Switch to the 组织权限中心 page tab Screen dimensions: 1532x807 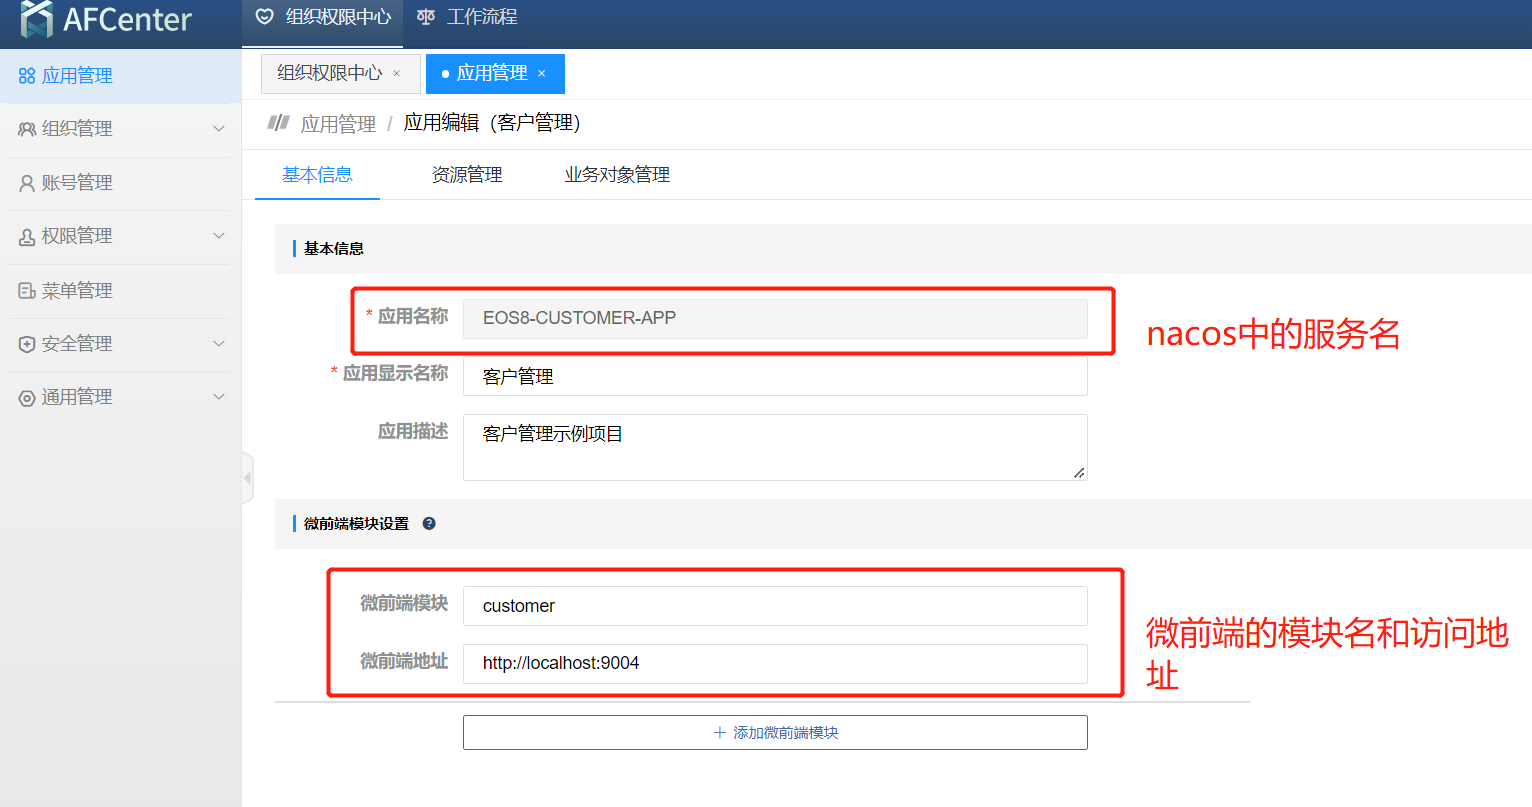[x=340, y=73]
